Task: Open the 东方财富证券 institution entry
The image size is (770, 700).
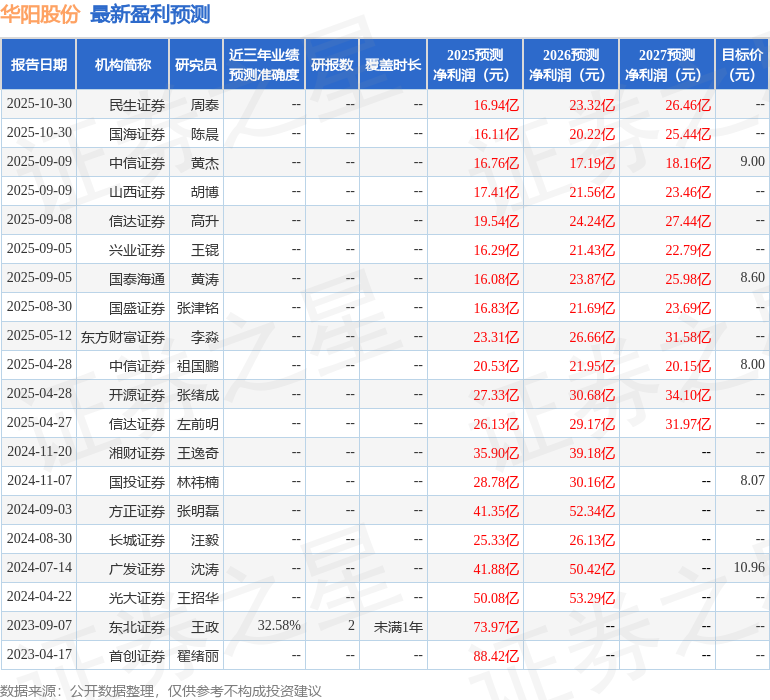Action: (123, 337)
